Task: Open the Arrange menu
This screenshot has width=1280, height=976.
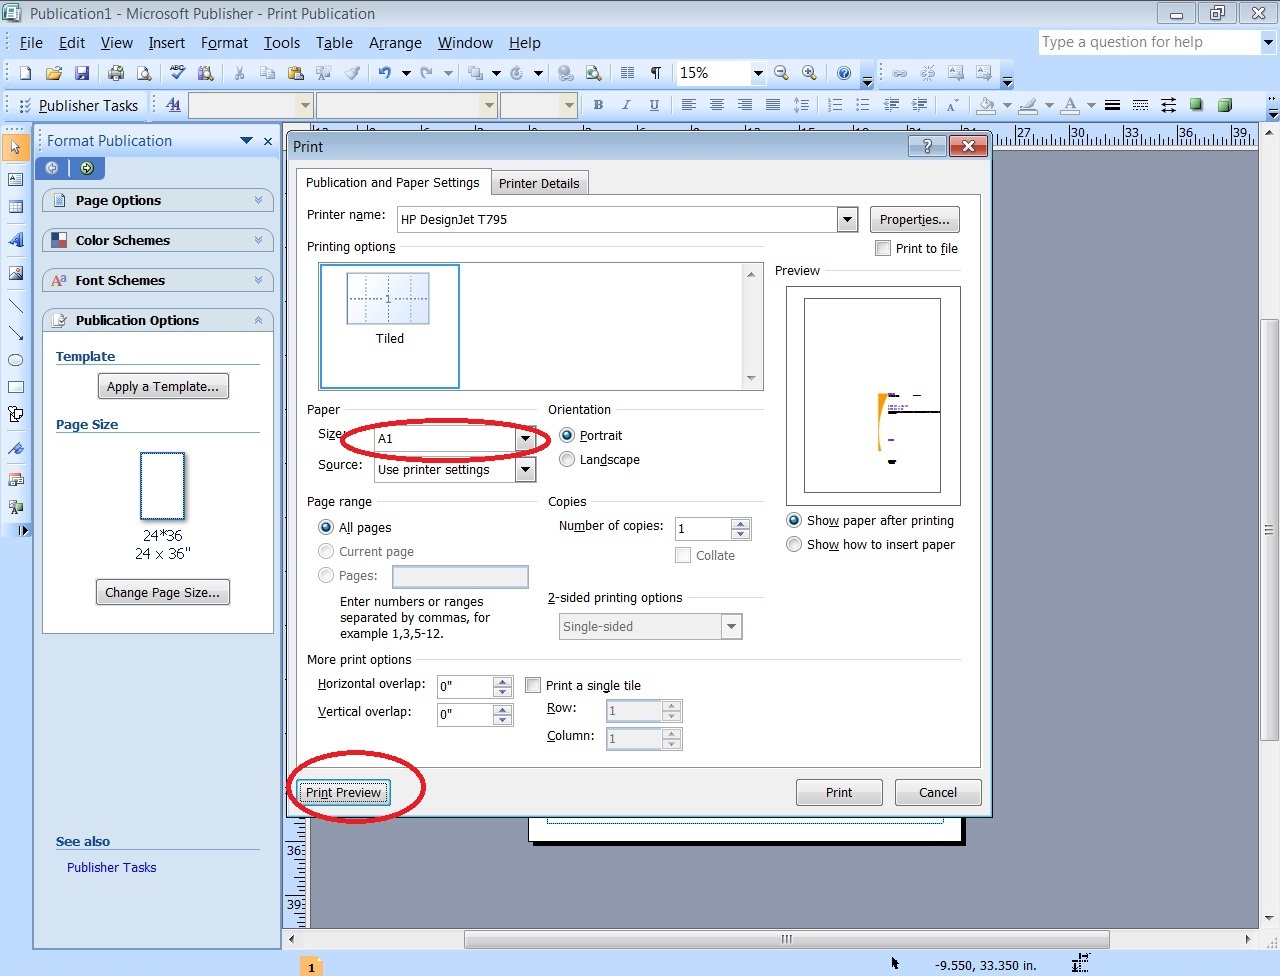Action: 395,43
